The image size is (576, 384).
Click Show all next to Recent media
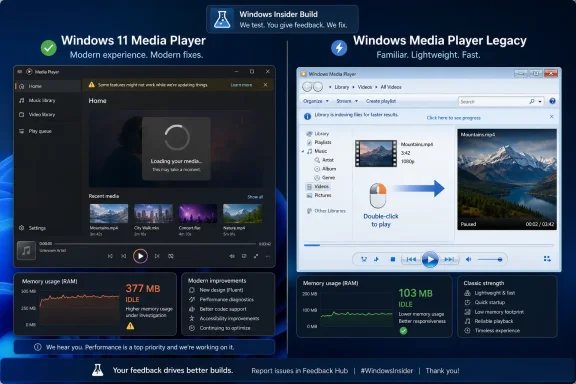(x=255, y=197)
